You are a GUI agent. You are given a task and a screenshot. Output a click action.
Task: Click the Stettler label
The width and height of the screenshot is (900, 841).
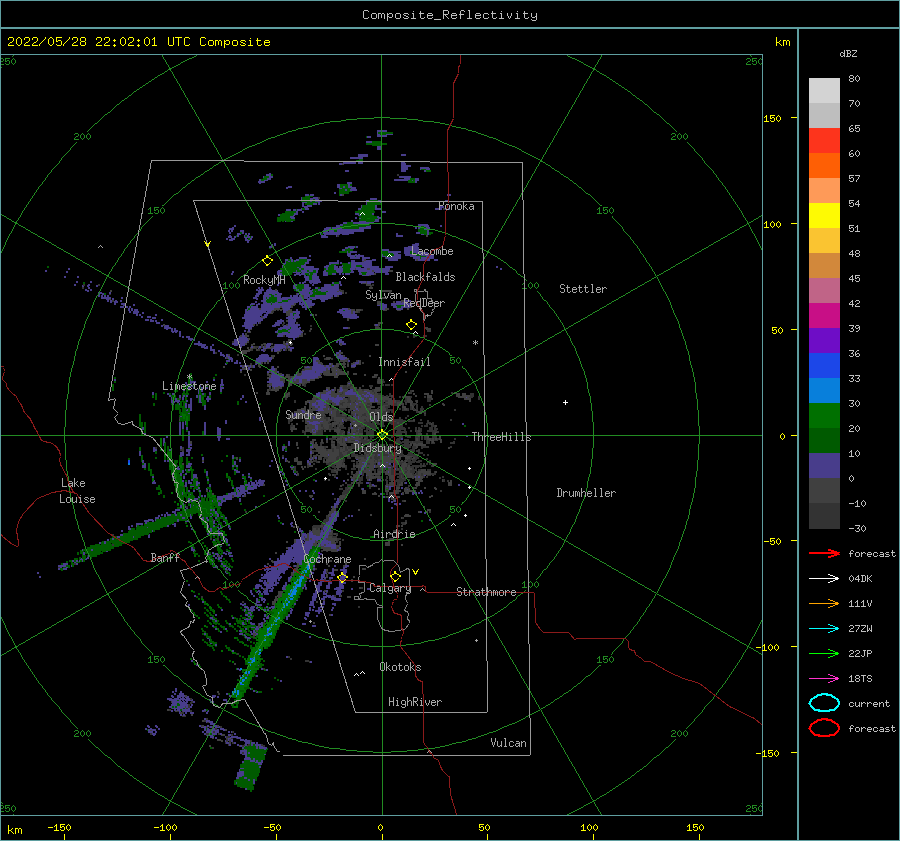(x=583, y=289)
